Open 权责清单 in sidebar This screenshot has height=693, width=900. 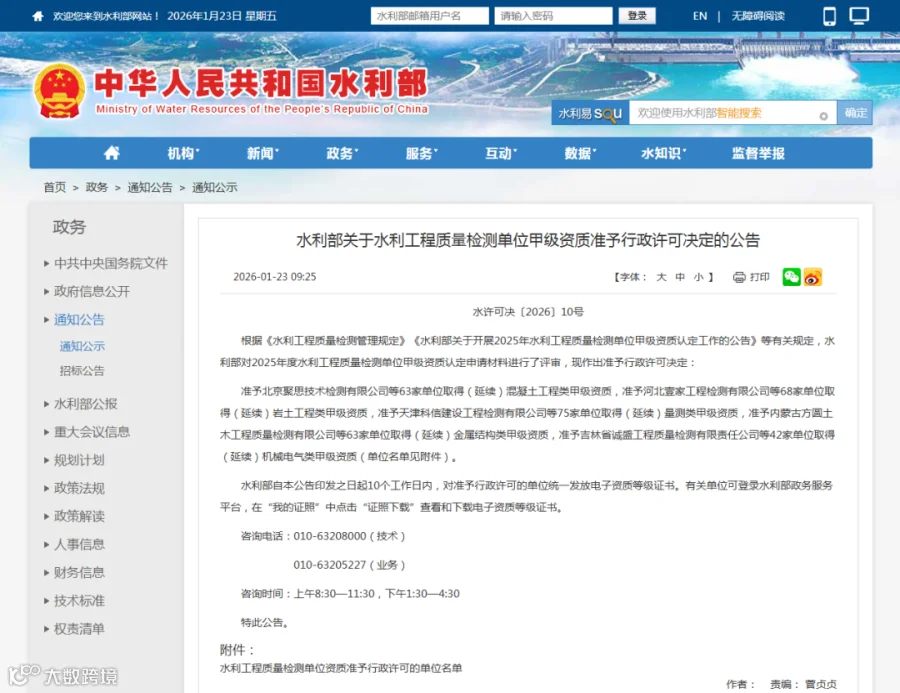tap(79, 629)
